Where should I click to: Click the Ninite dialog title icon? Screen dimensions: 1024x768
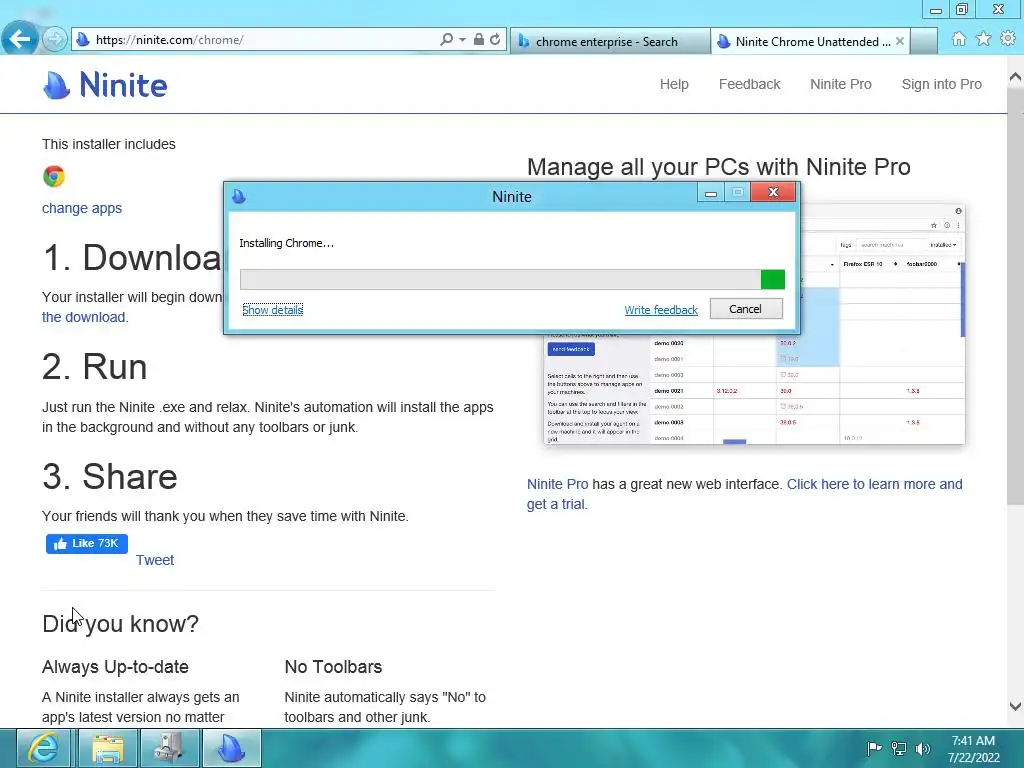239,196
